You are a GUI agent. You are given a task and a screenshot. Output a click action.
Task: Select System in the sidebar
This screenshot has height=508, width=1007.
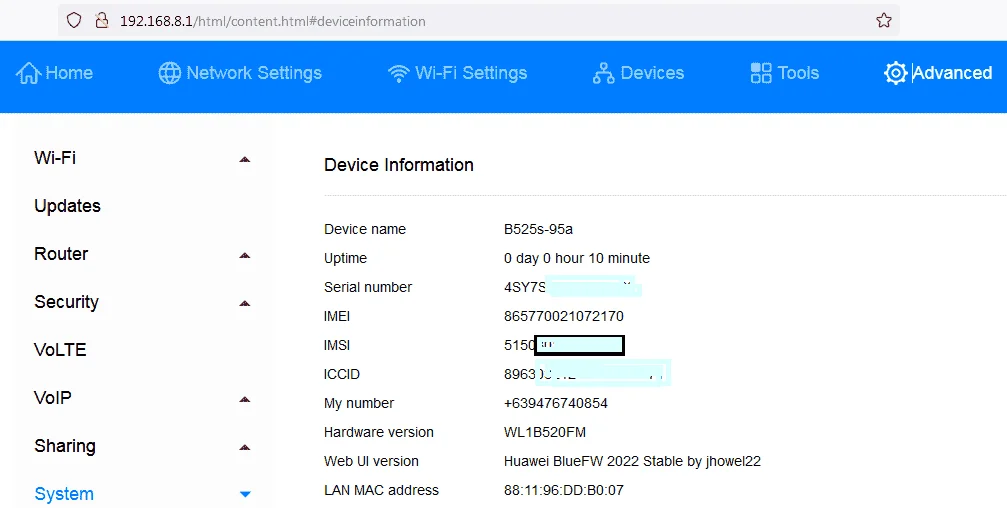[x=64, y=494]
